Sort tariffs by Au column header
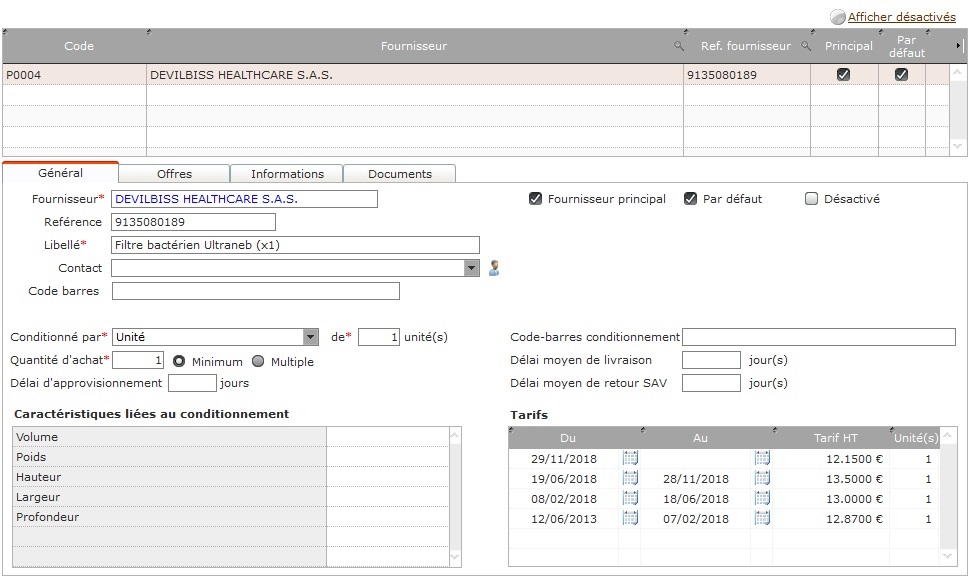Screen dimensions: 972x577 pyautogui.click(x=700, y=438)
